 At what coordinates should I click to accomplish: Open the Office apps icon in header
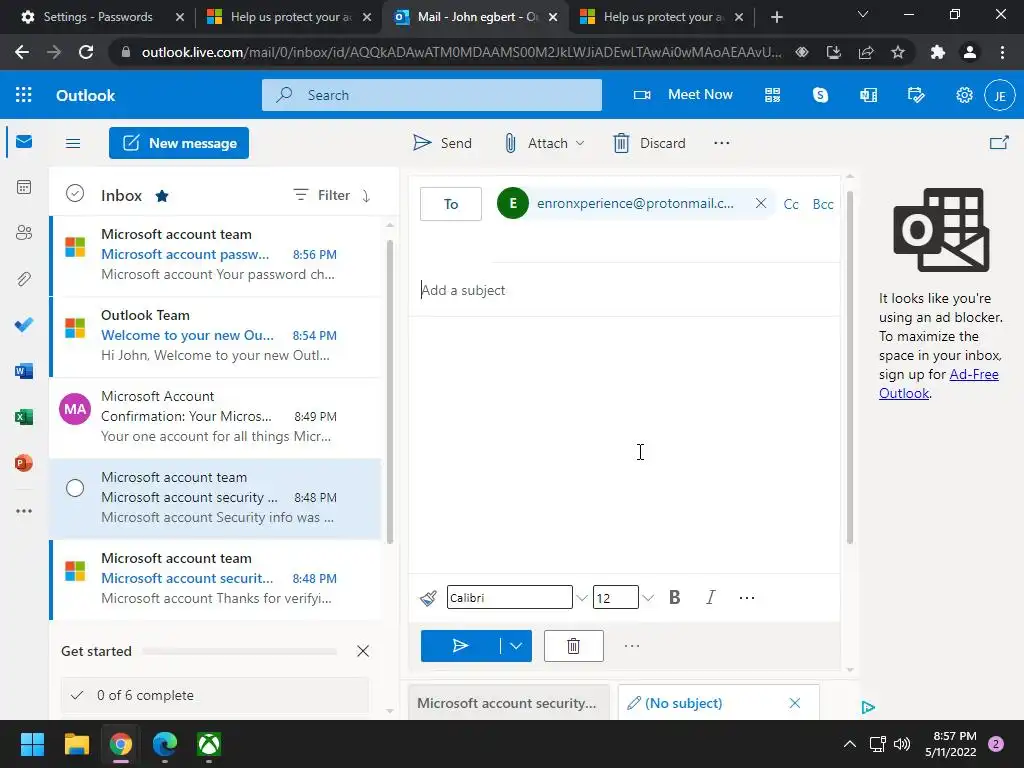click(869, 95)
